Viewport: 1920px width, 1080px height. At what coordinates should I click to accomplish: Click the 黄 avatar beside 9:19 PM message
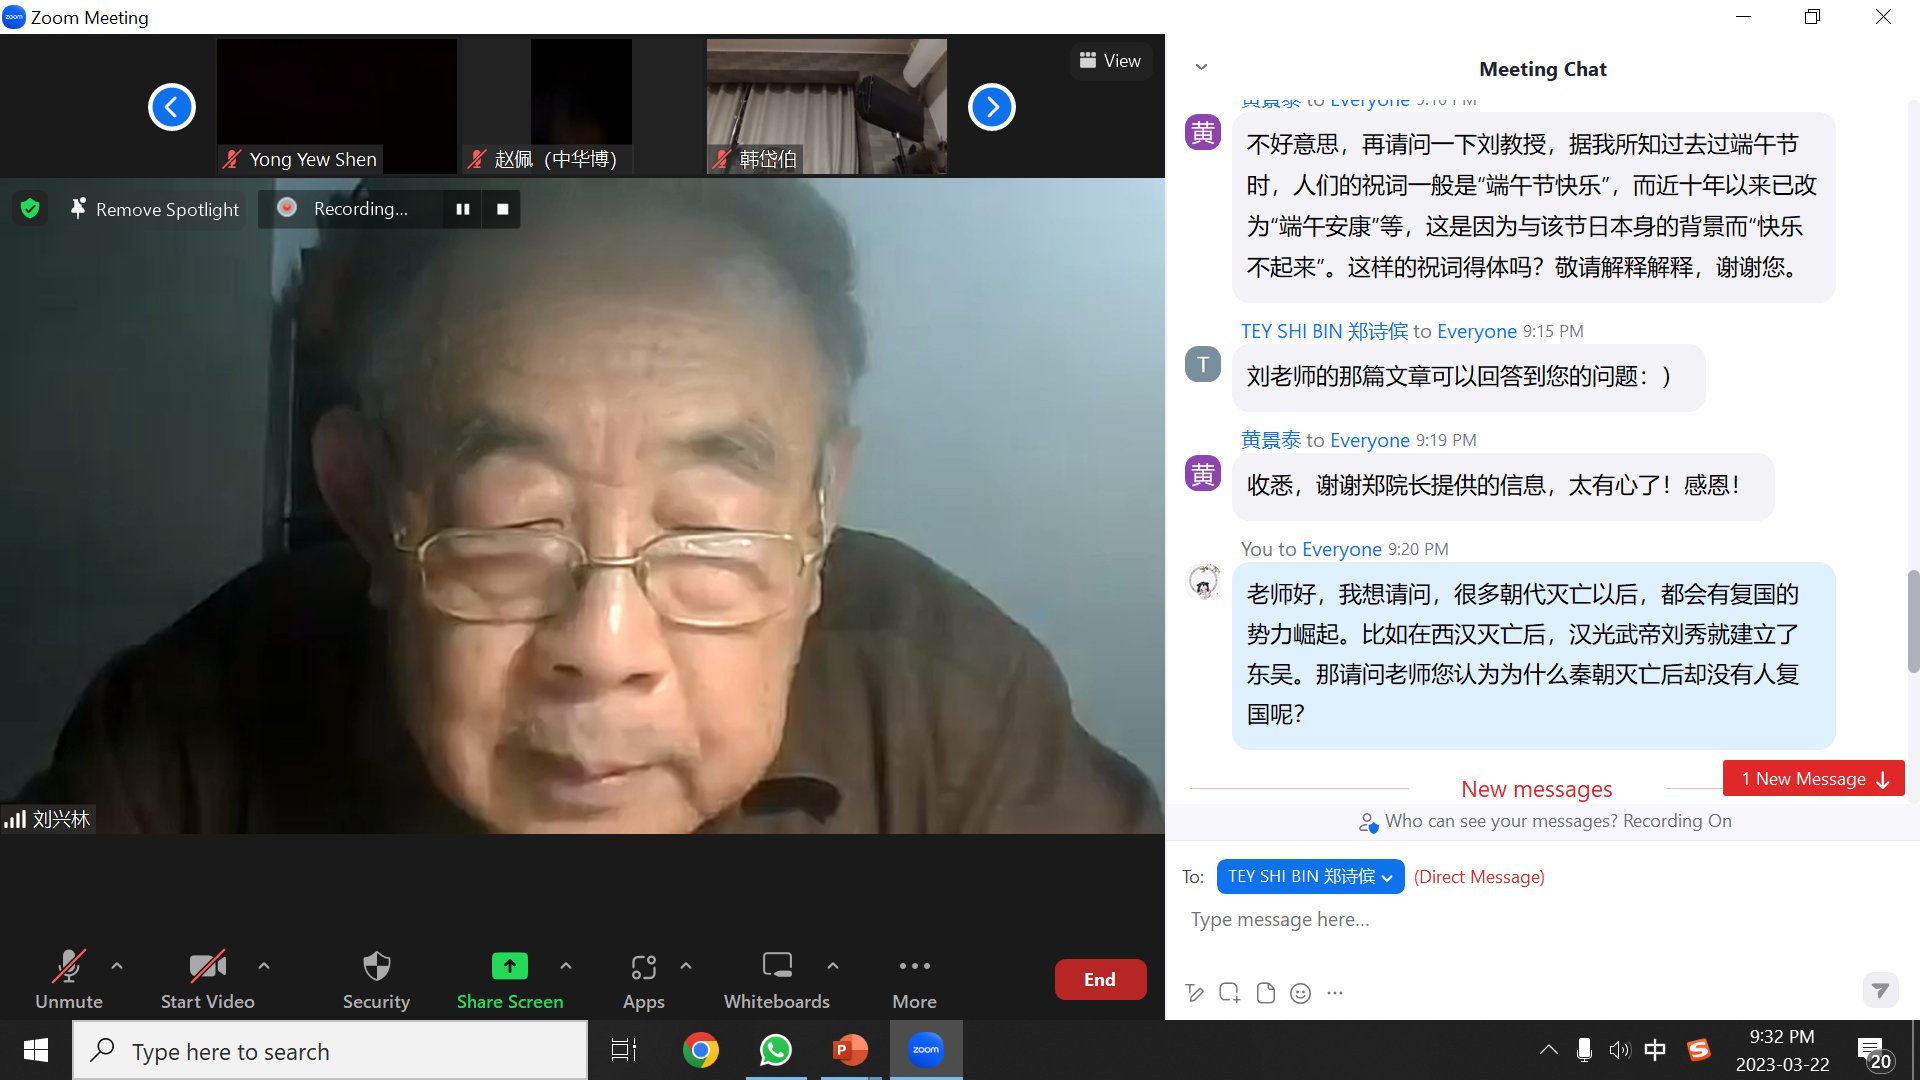[x=1203, y=473]
